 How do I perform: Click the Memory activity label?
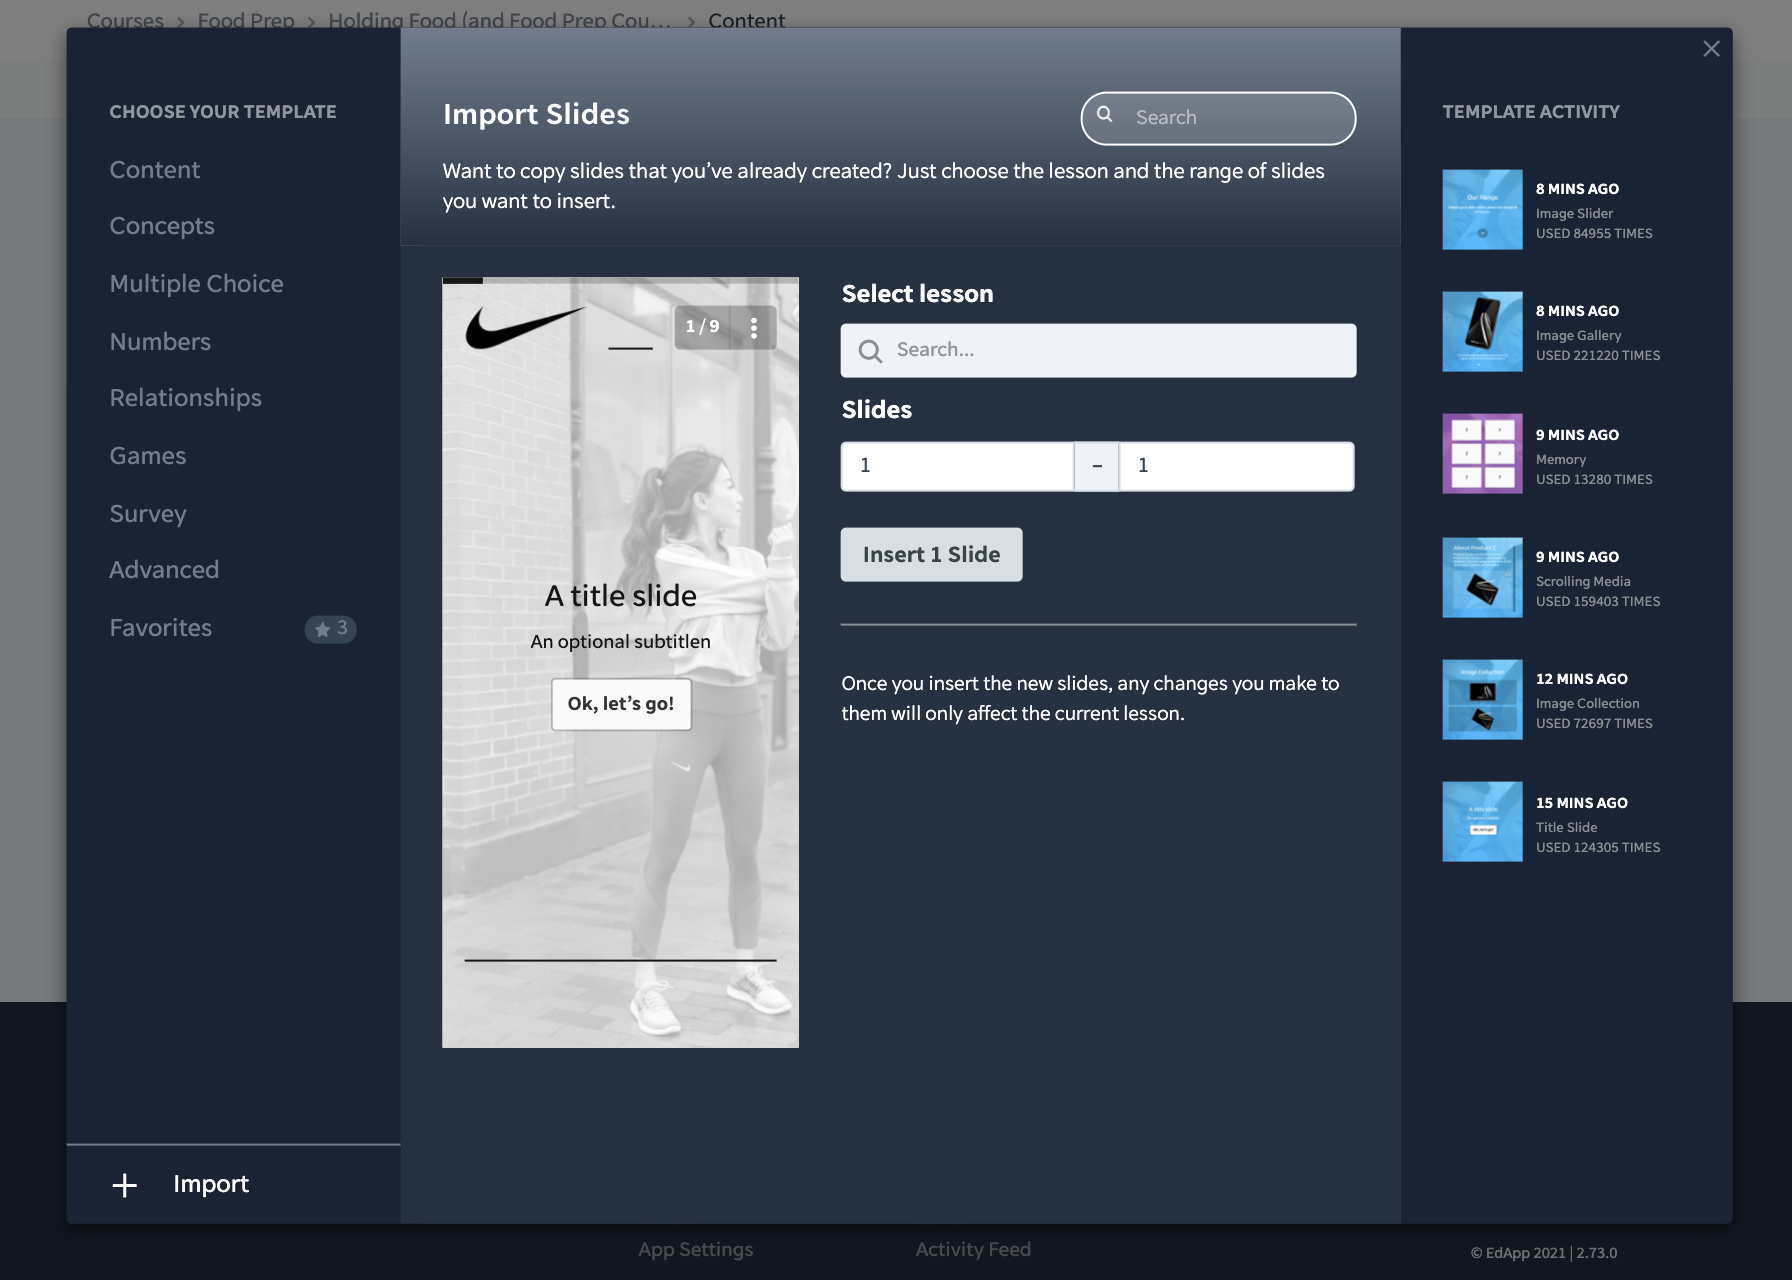pos(1561,459)
